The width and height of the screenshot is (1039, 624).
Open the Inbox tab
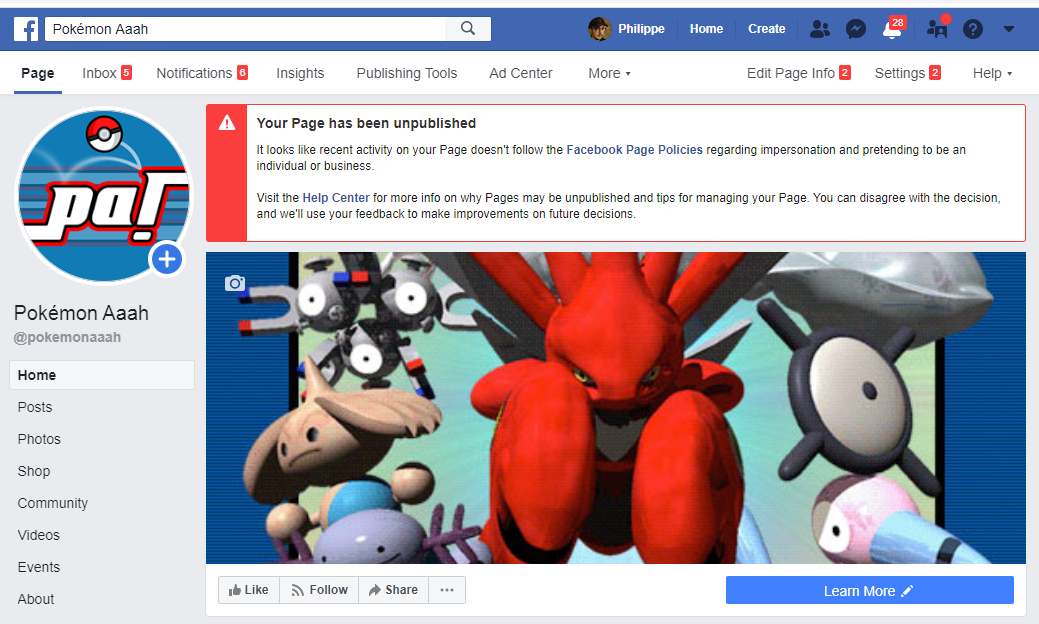(107, 73)
